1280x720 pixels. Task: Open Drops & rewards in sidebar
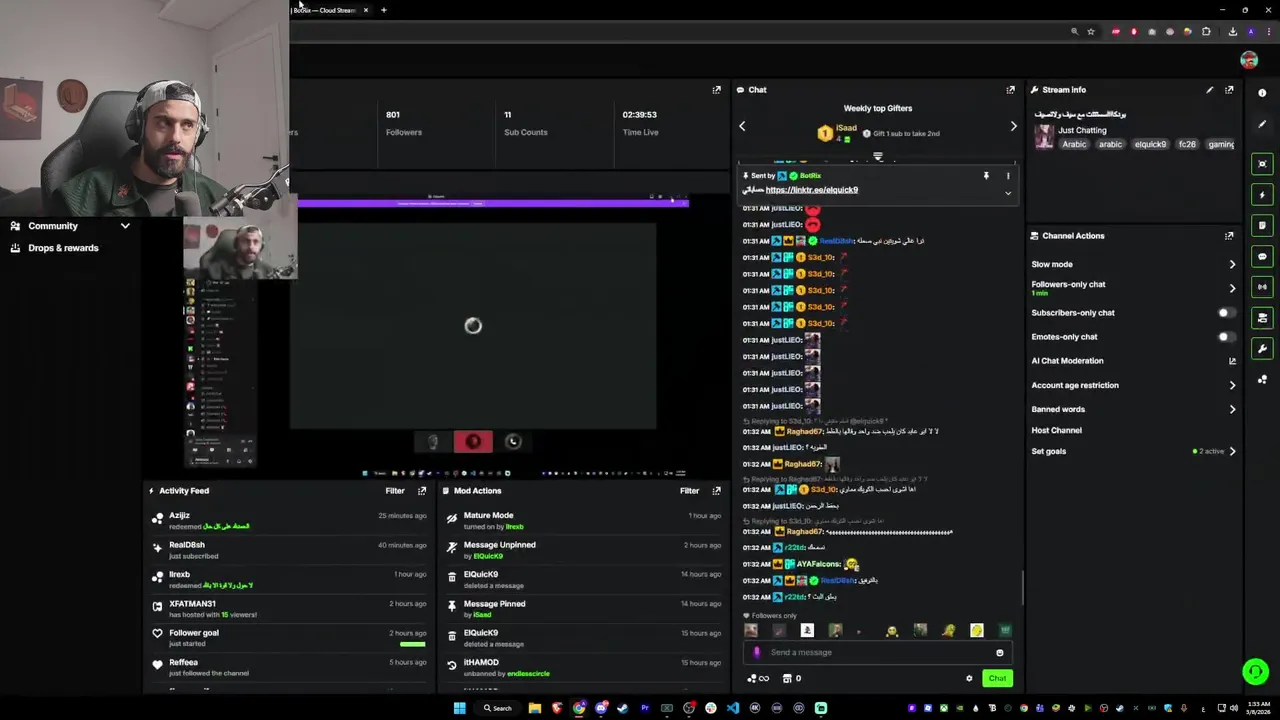64,248
